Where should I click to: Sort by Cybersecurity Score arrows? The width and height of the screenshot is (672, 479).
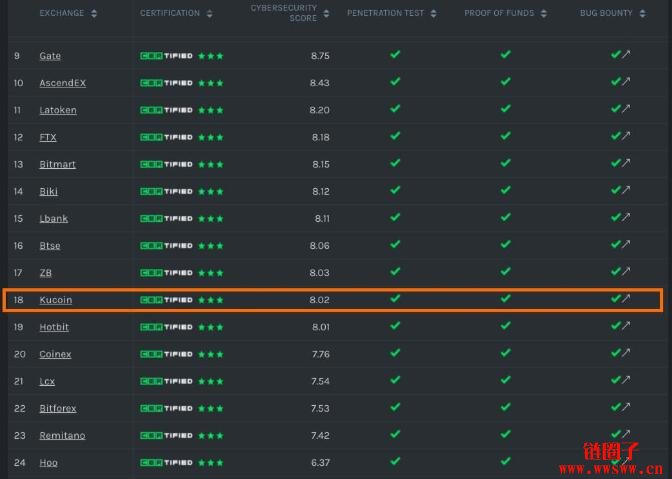point(326,13)
